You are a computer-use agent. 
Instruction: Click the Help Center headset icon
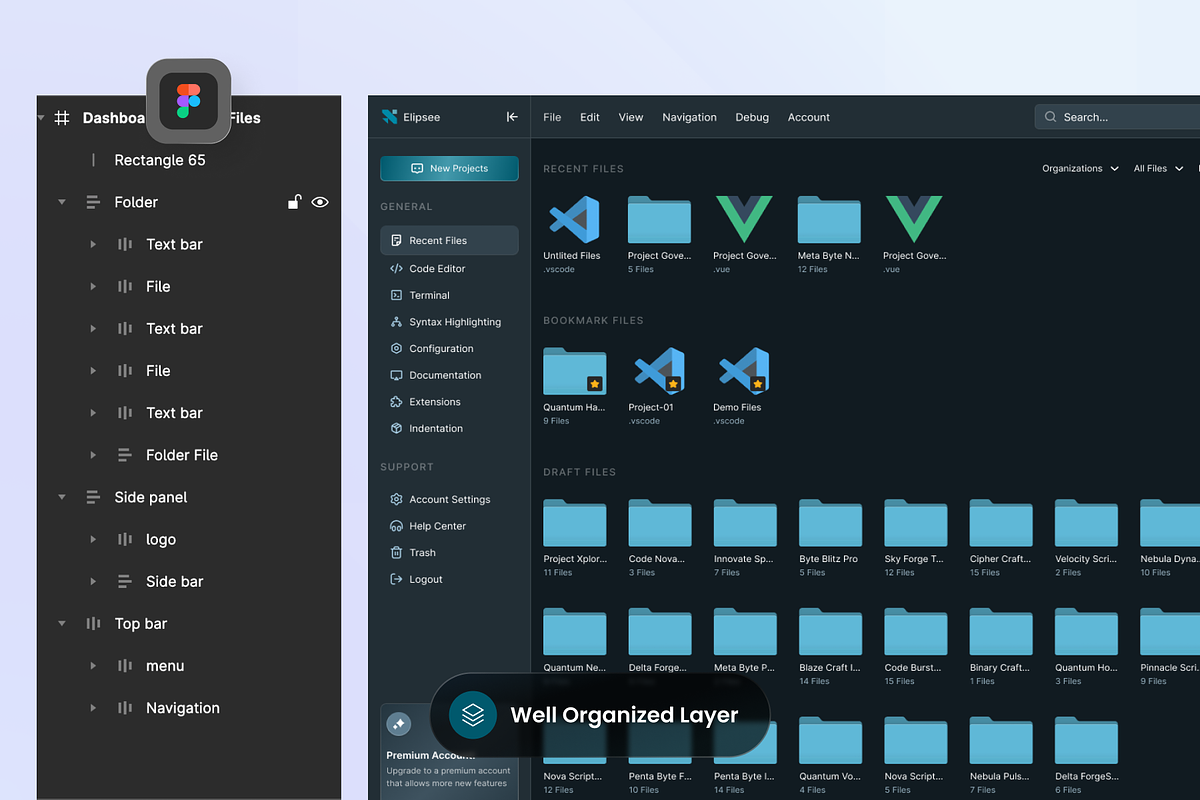[x=396, y=526]
